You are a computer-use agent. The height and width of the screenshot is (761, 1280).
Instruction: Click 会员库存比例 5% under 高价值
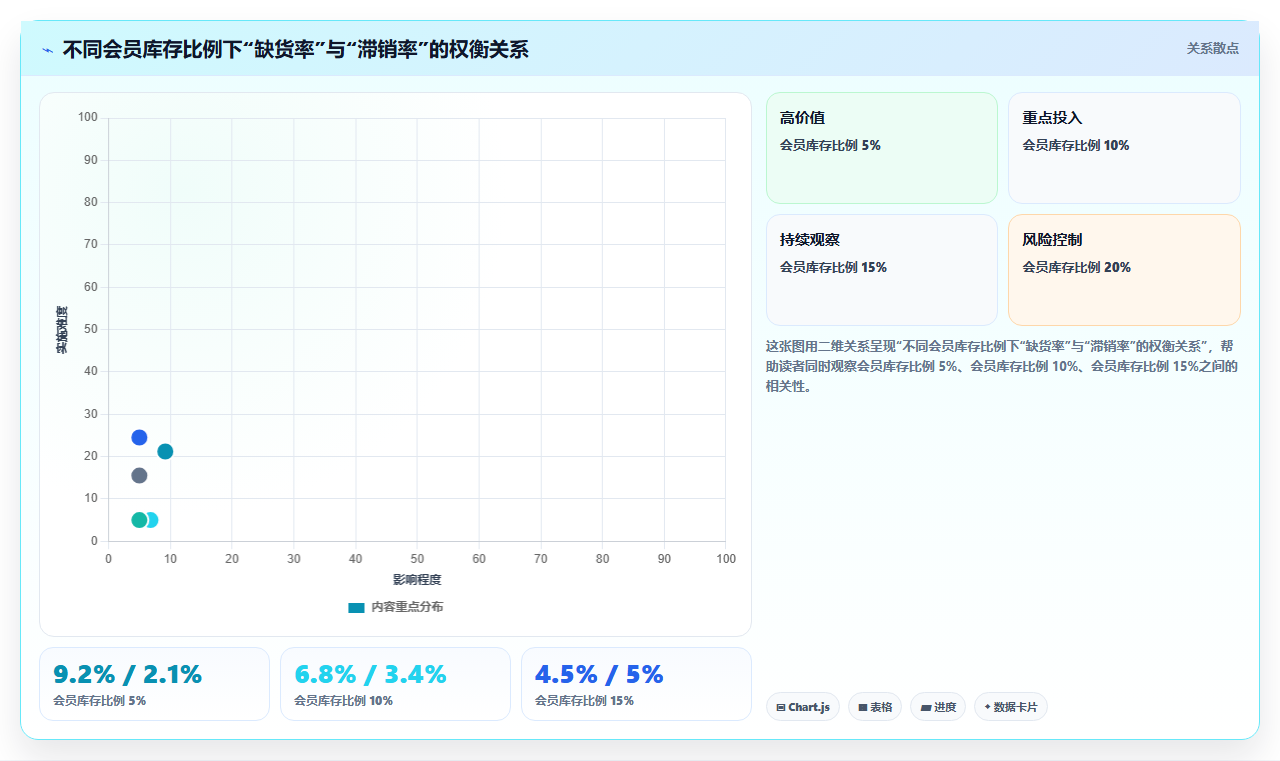(830, 145)
